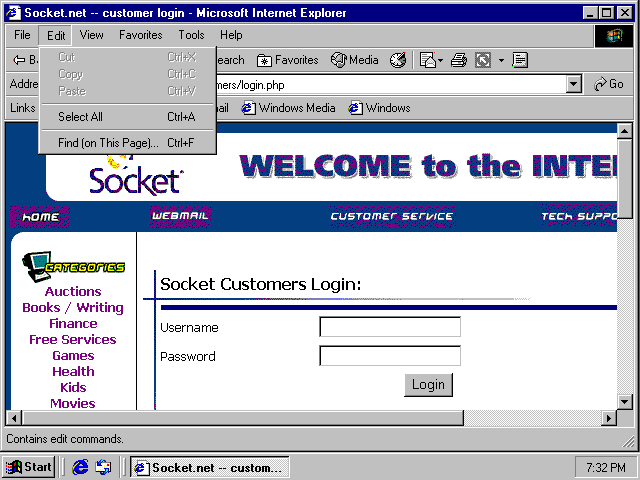Viewport: 640px width, 480px height.
Task: Open the Windows Media links shortcut
Action: point(288,108)
